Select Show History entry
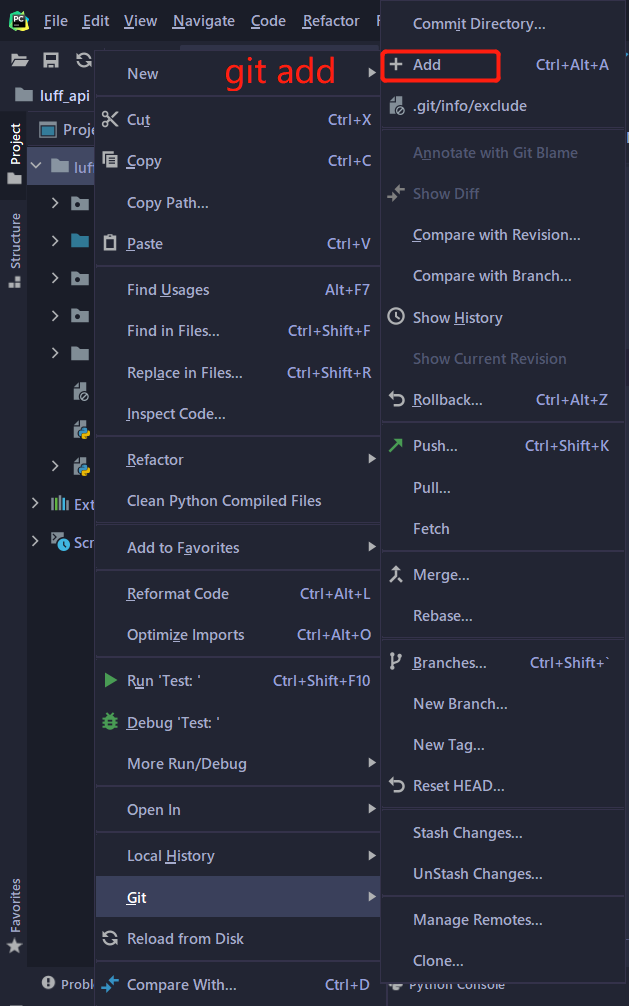The width and height of the screenshot is (629, 1006). (x=503, y=318)
